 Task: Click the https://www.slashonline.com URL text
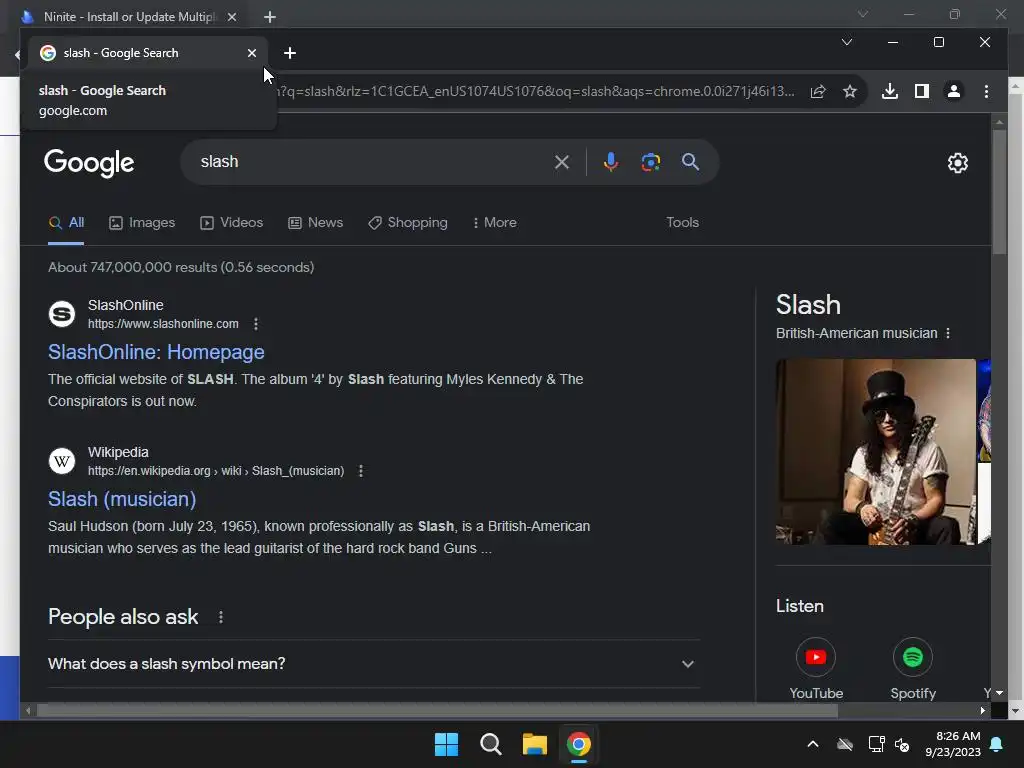click(163, 324)
